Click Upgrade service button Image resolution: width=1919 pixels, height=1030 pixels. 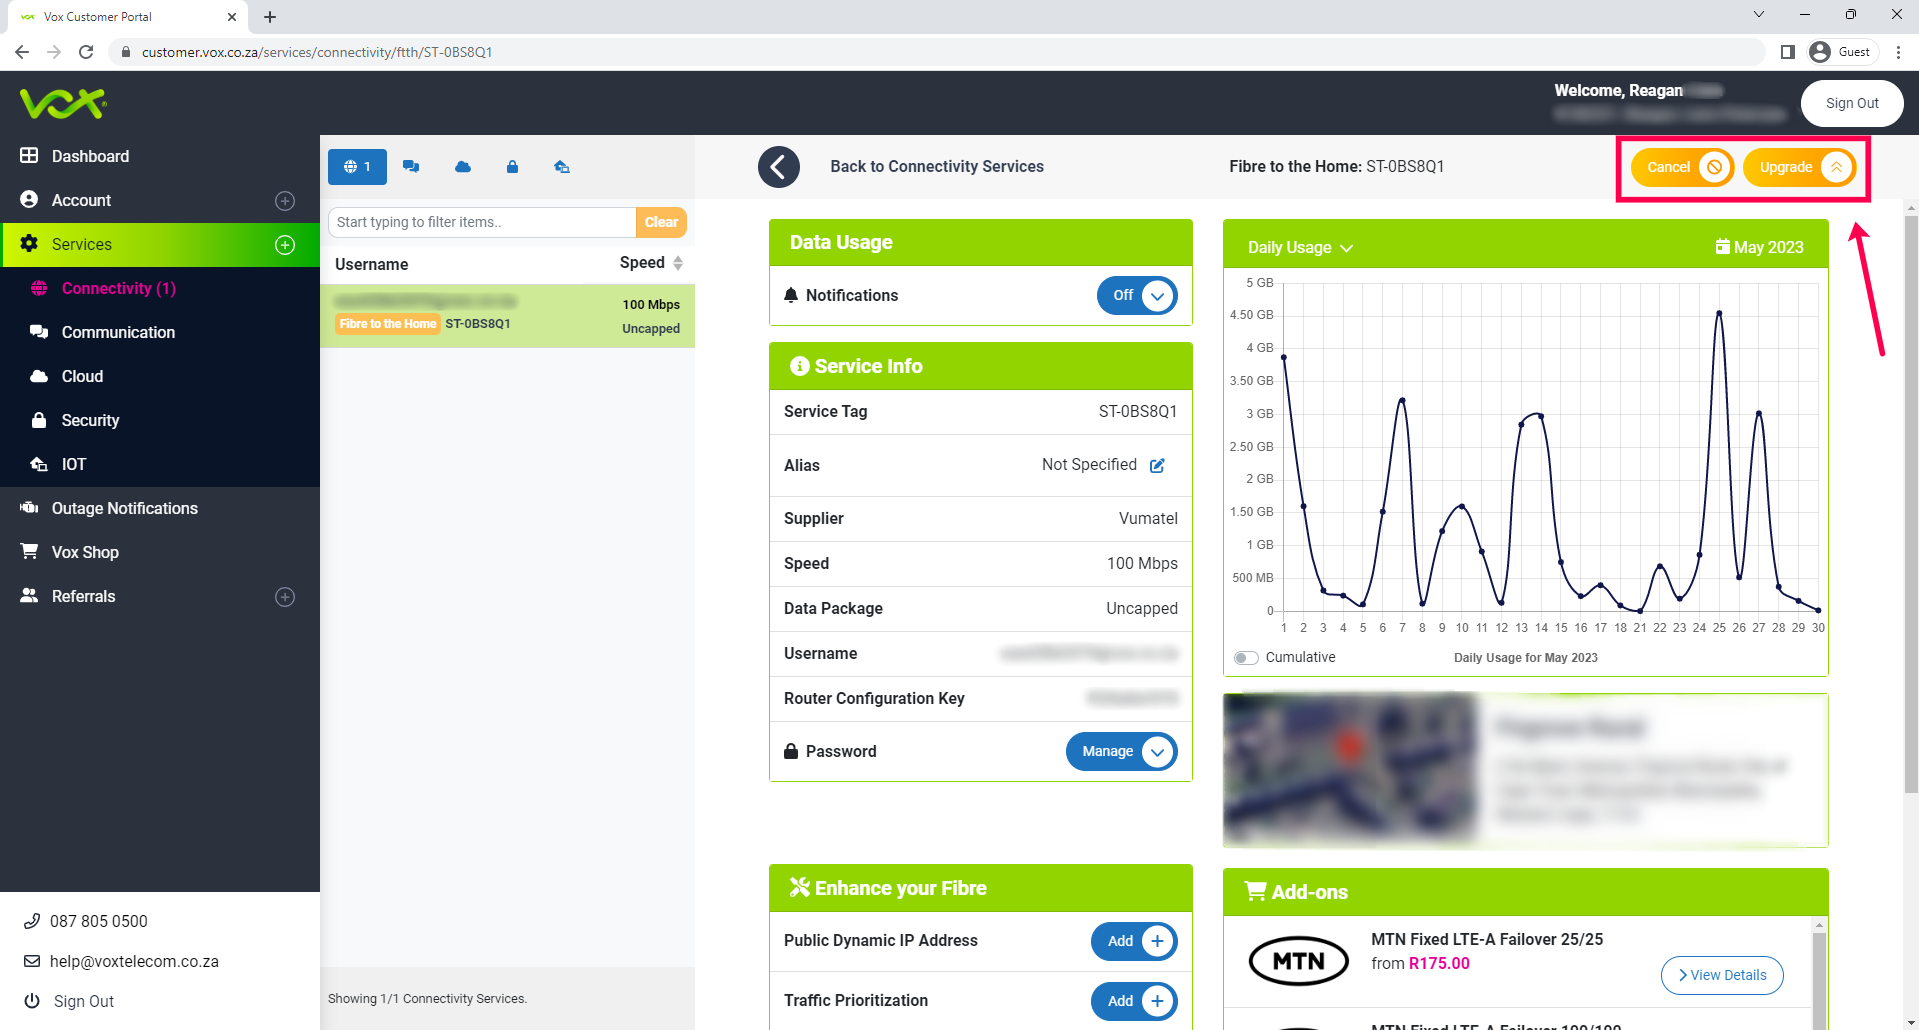pyautogui.click(x=1799, y=167)
